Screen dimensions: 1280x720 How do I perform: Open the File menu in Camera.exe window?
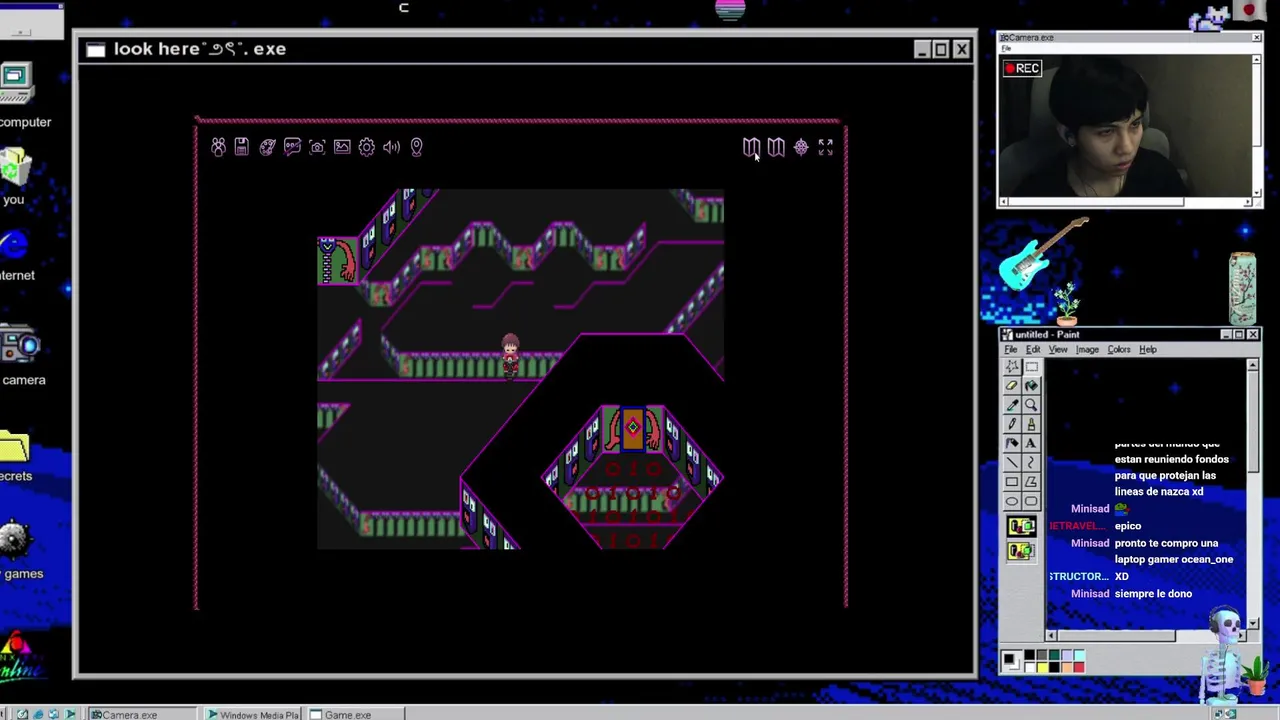(x=1006, y=49)
